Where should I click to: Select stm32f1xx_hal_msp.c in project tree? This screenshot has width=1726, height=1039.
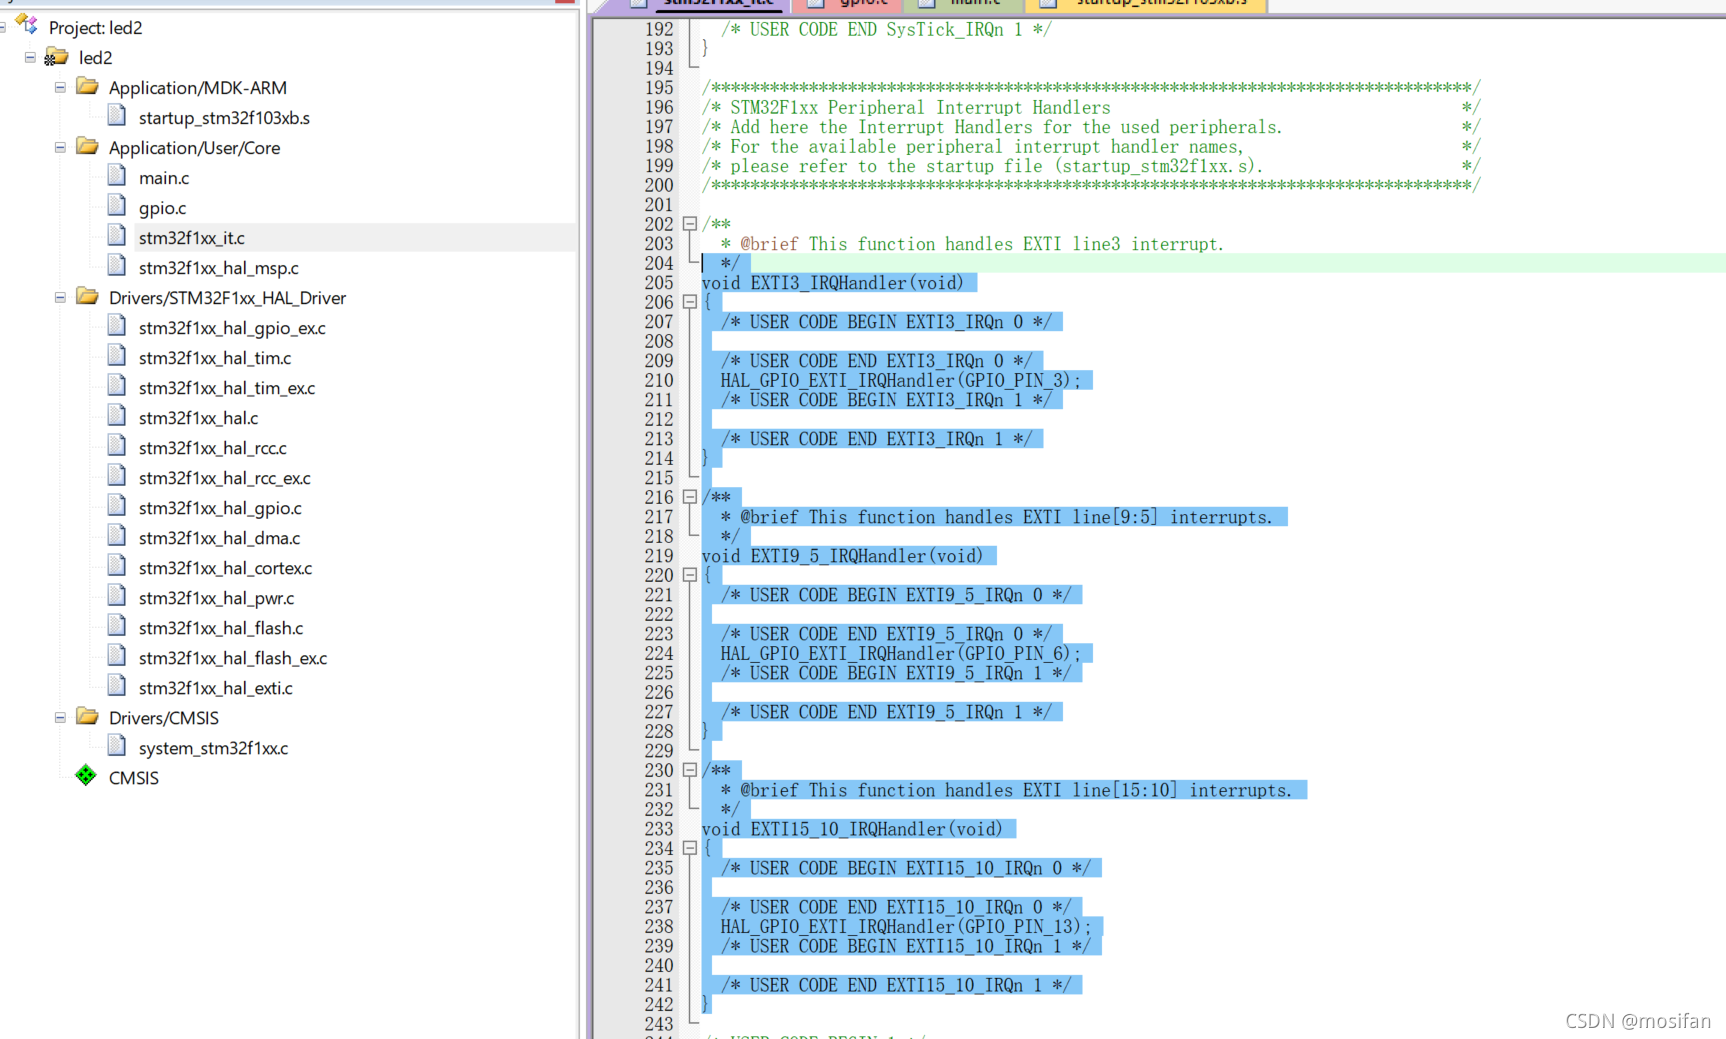(218, 268)
